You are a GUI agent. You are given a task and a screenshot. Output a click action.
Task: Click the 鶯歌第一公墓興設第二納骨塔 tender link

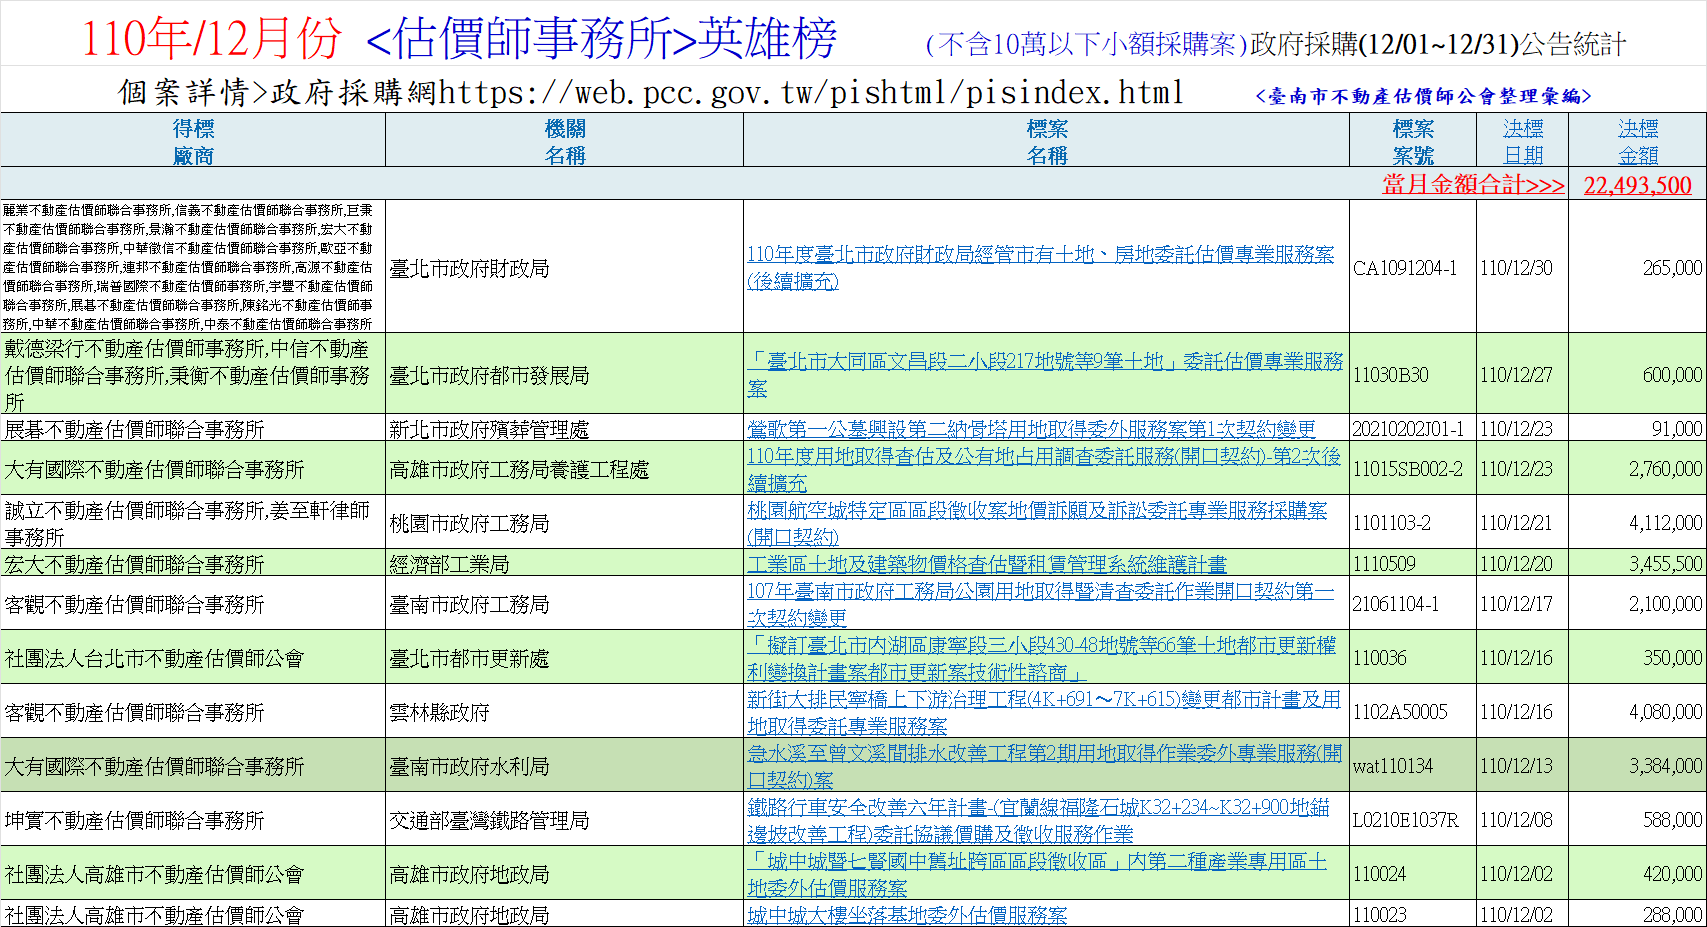click(x=1031, y=429)
